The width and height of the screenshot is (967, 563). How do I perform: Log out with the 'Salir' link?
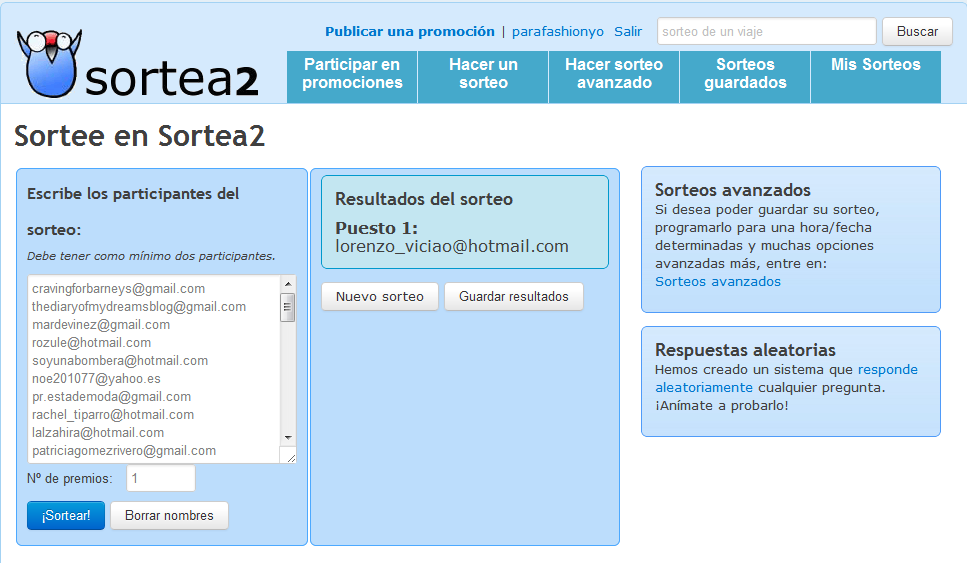click(x=628, y=31)
